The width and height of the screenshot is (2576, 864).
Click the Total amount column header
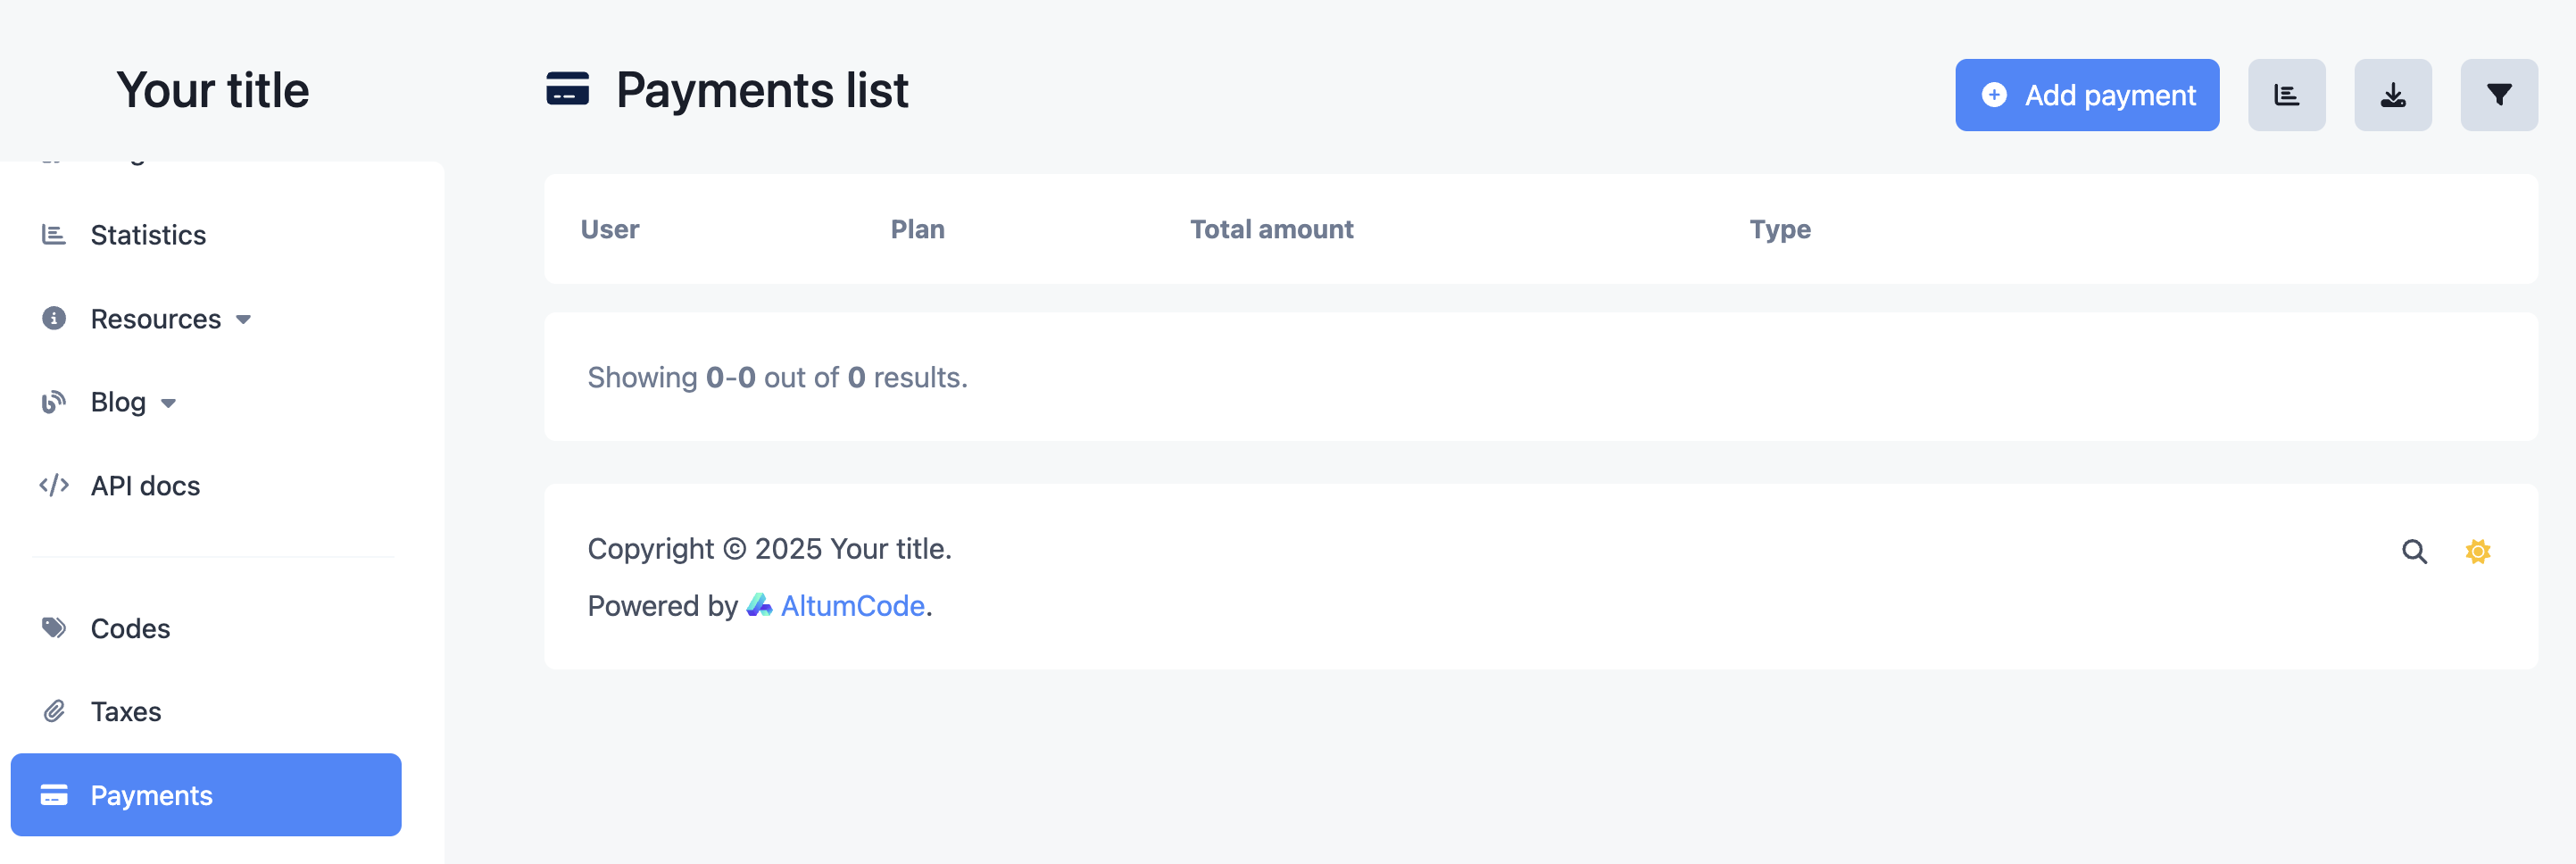click(1271, 229)
